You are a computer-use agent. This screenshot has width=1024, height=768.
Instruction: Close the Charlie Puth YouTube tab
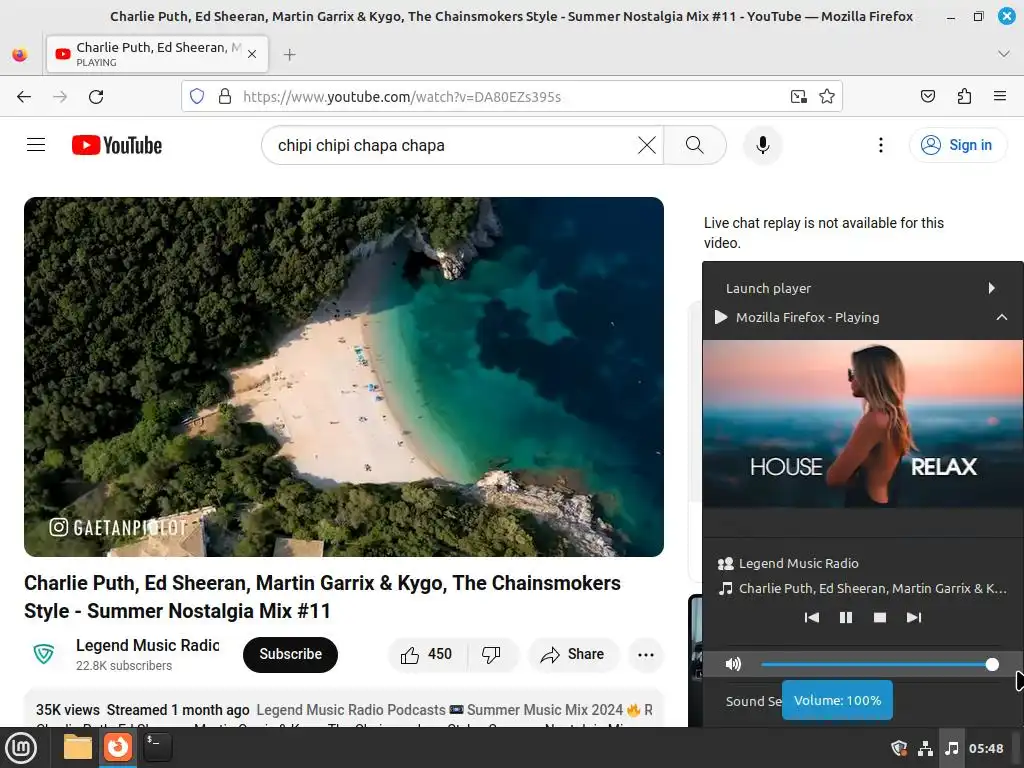[x=251, y=54]
